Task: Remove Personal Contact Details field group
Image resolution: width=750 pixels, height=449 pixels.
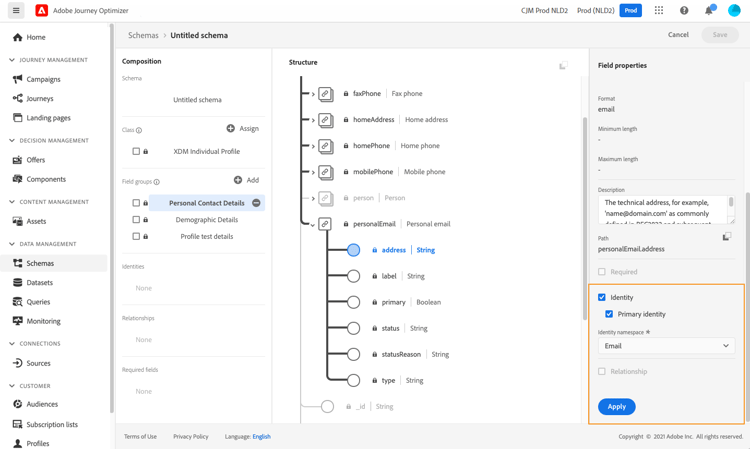Action: coord(256,203)
